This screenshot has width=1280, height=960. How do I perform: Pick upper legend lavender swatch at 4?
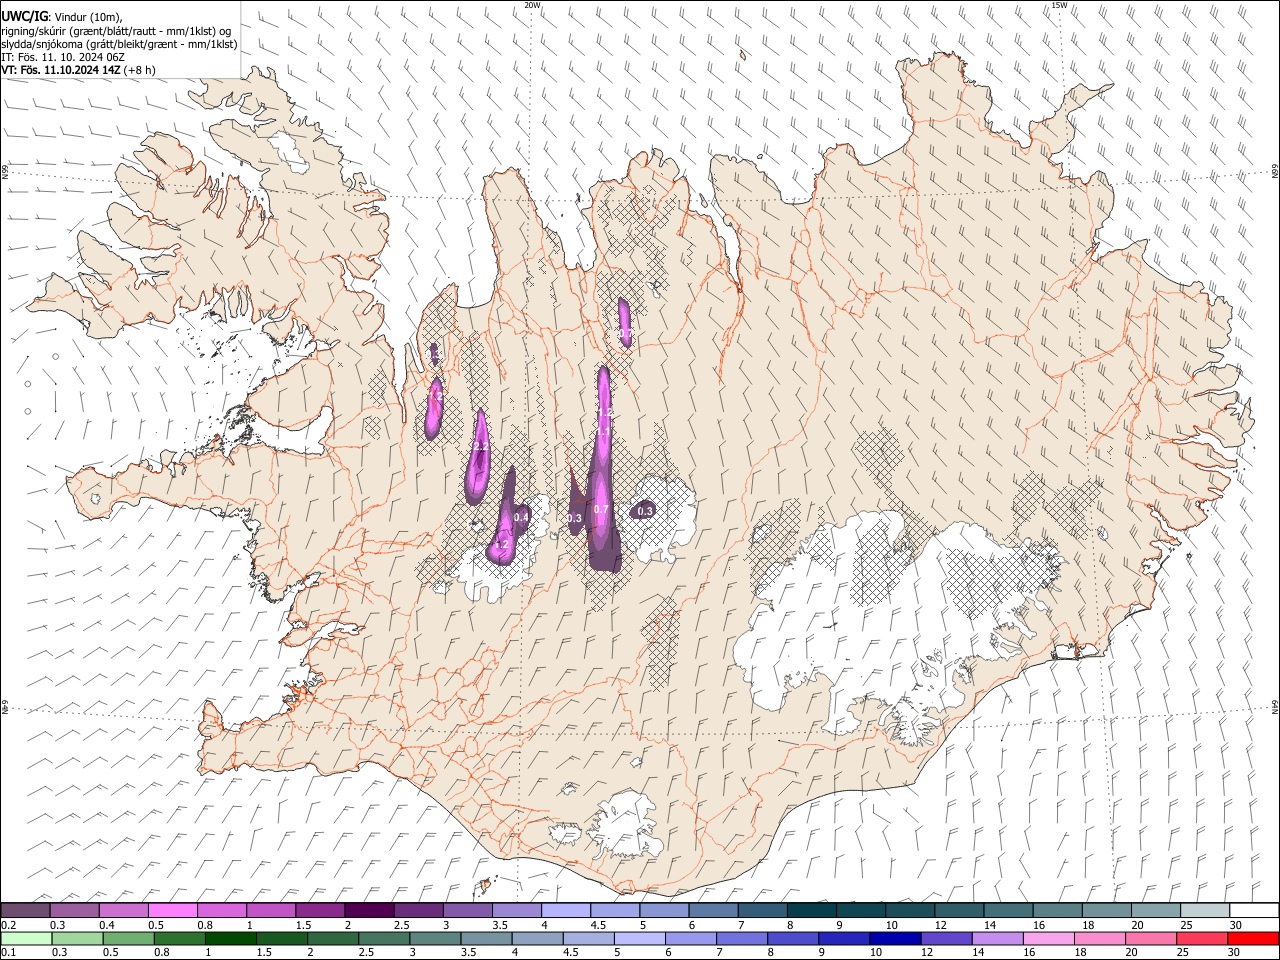tap(564, 910)
